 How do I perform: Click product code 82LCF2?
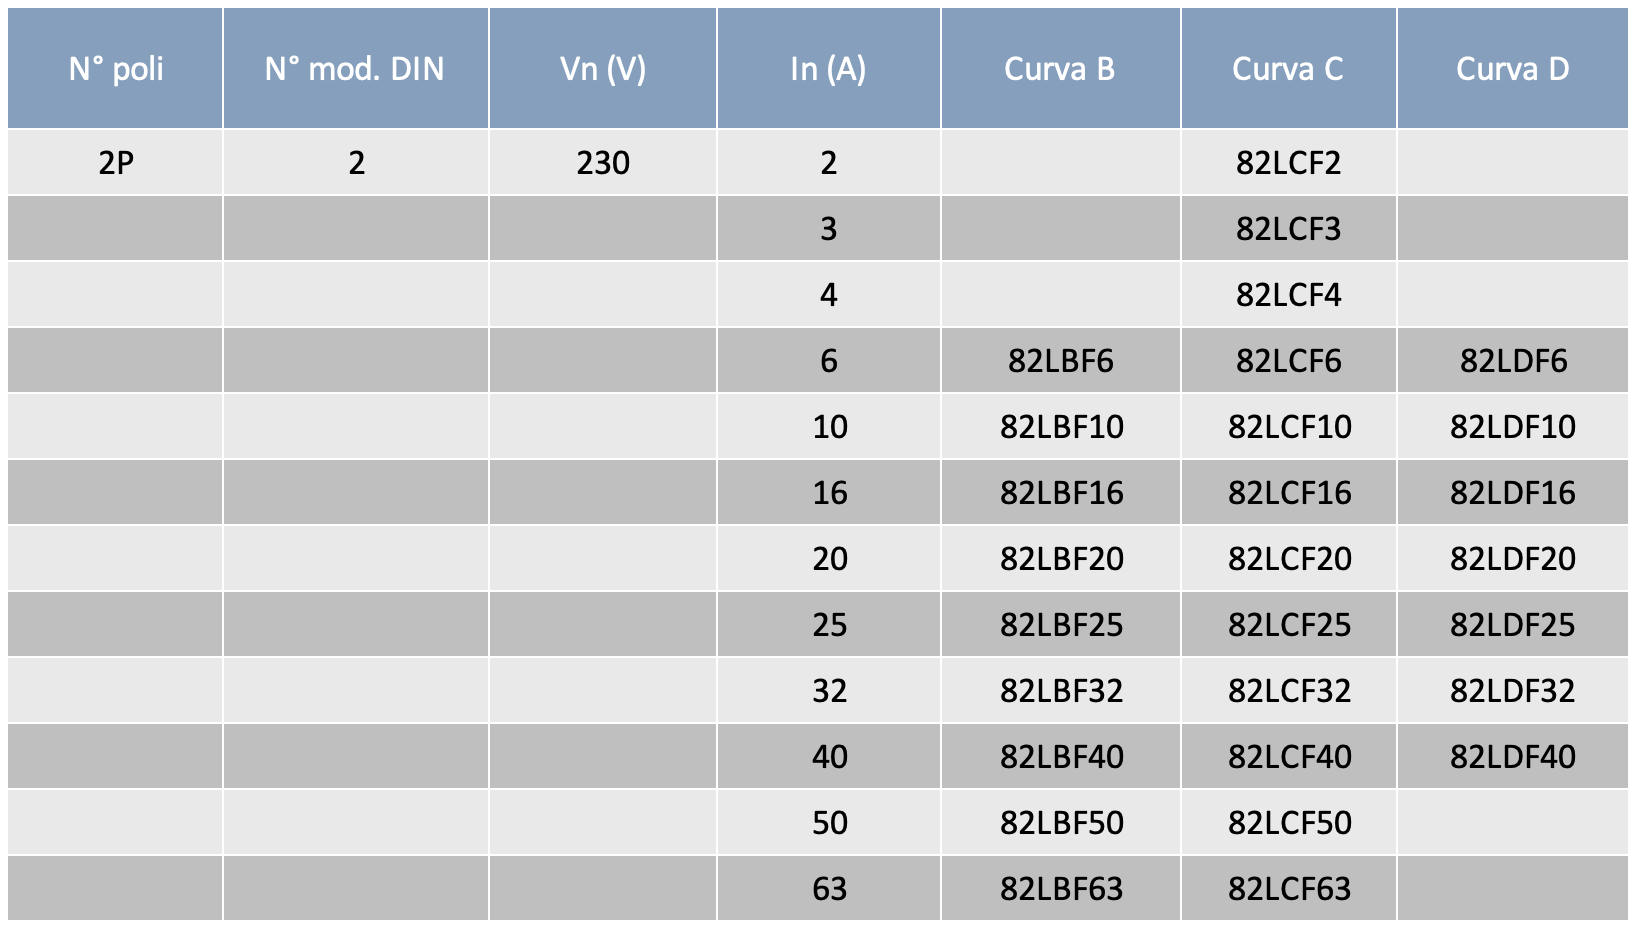(x=1288, y=162)
